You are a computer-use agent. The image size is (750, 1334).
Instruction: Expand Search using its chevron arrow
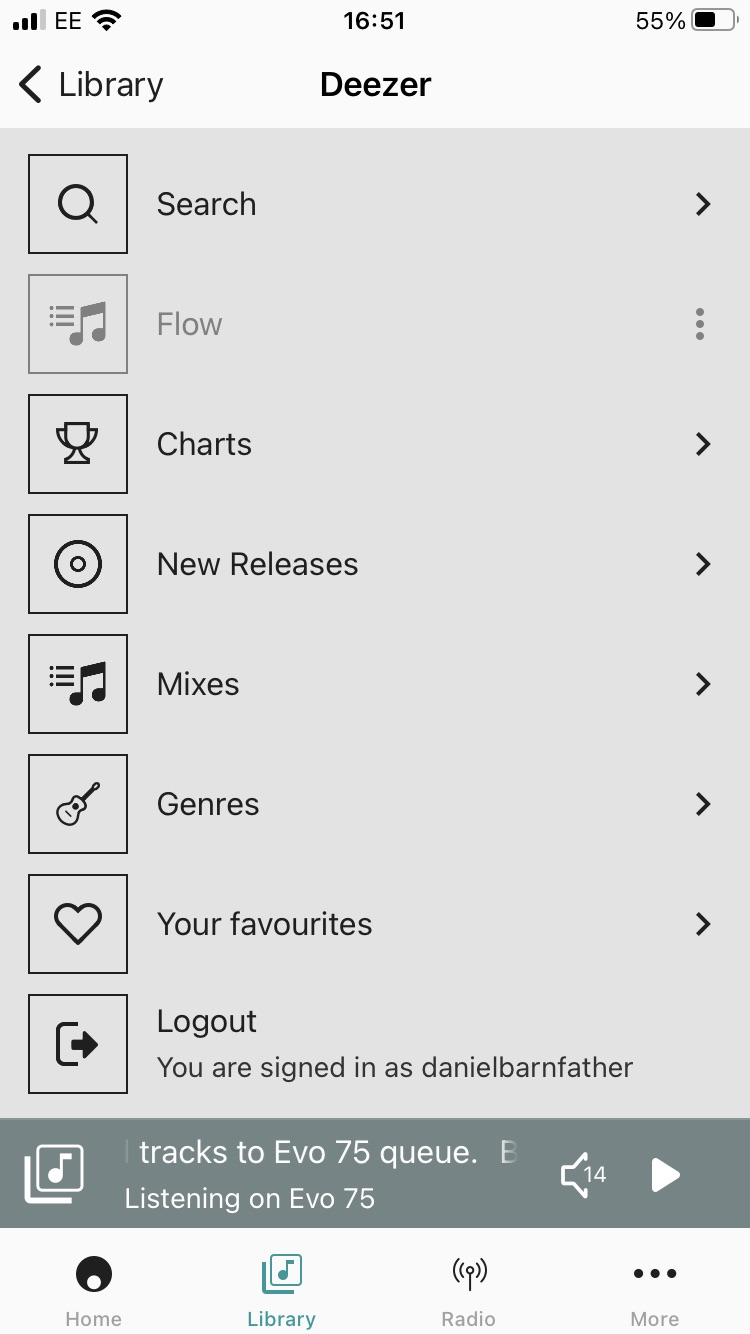coord(703,204)
